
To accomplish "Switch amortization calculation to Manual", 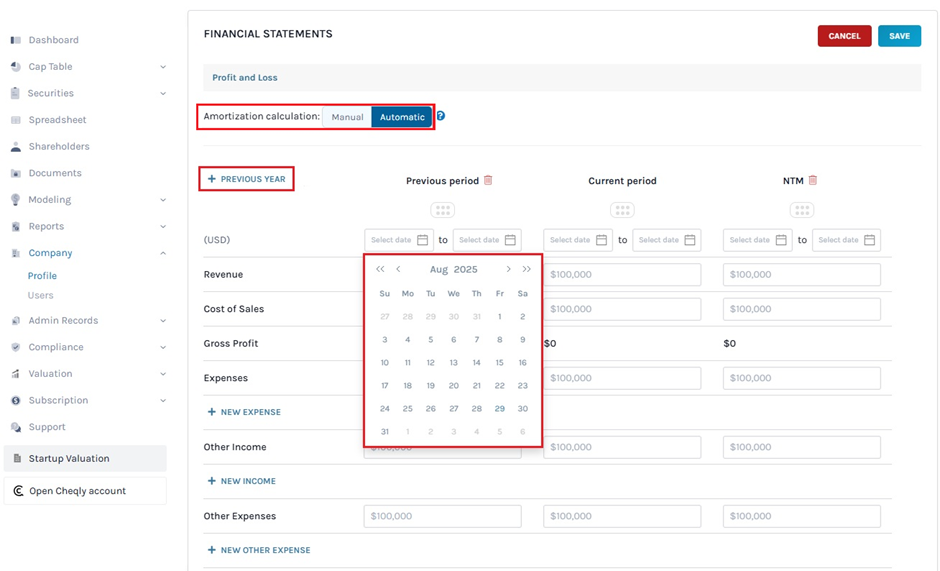I will (x=347, y=117).
